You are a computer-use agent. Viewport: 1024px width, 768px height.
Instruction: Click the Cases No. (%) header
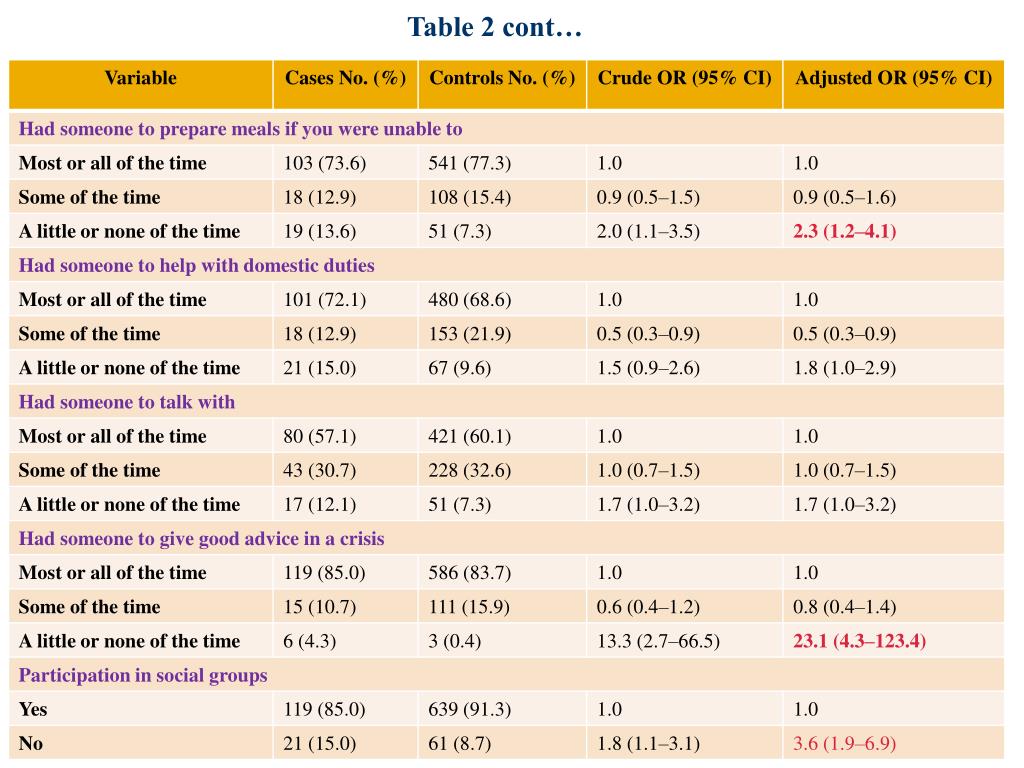click(x=345, y=78)
